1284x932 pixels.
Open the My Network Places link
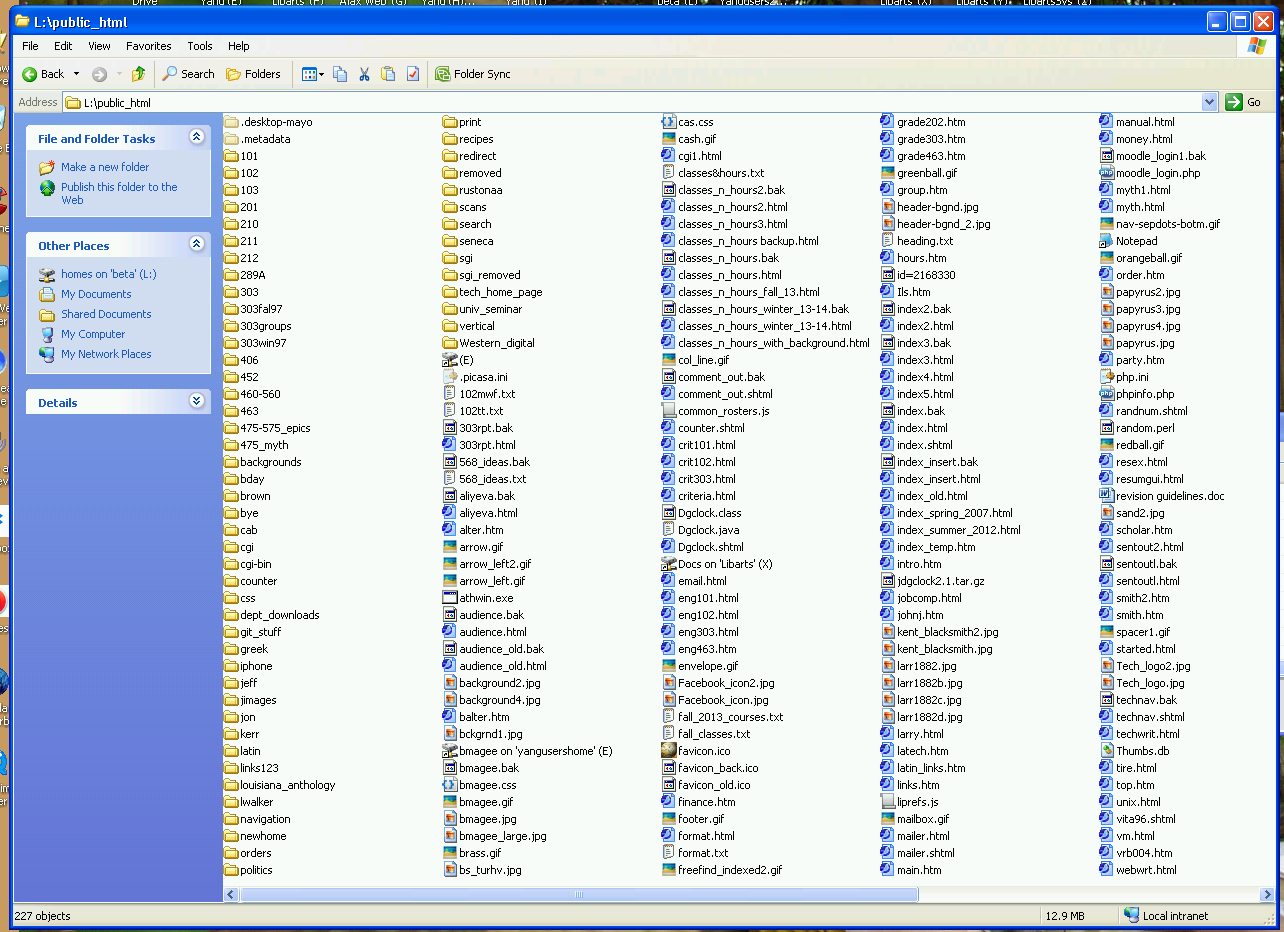pos(106,354)
